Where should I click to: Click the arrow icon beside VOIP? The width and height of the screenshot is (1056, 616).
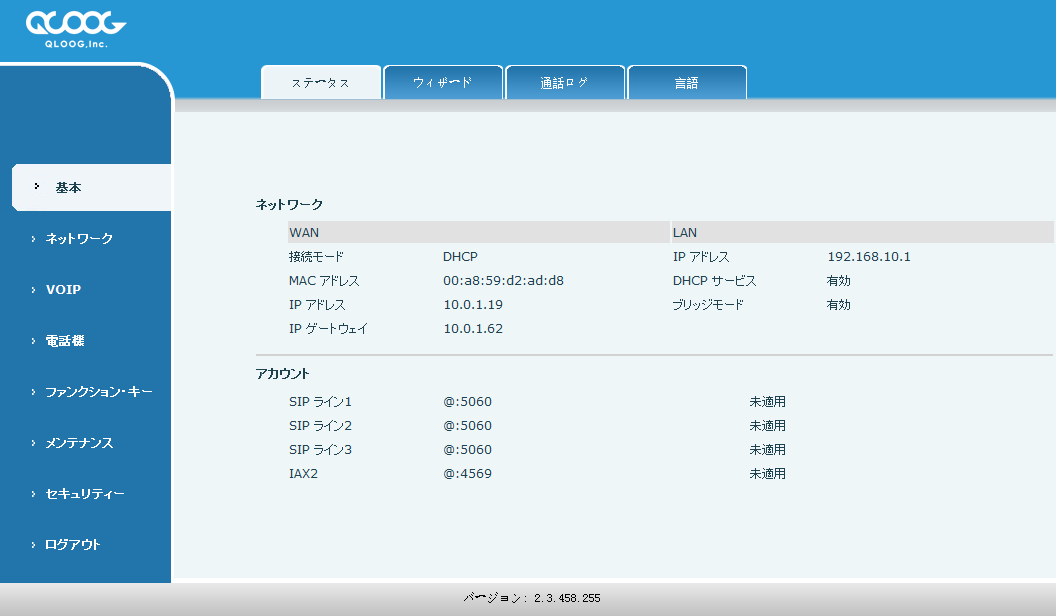point(33,290)
